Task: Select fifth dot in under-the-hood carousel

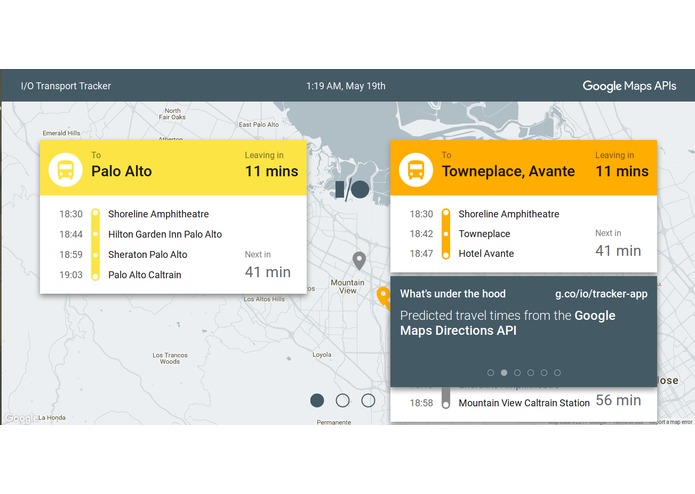Action: tap(544, 373)
